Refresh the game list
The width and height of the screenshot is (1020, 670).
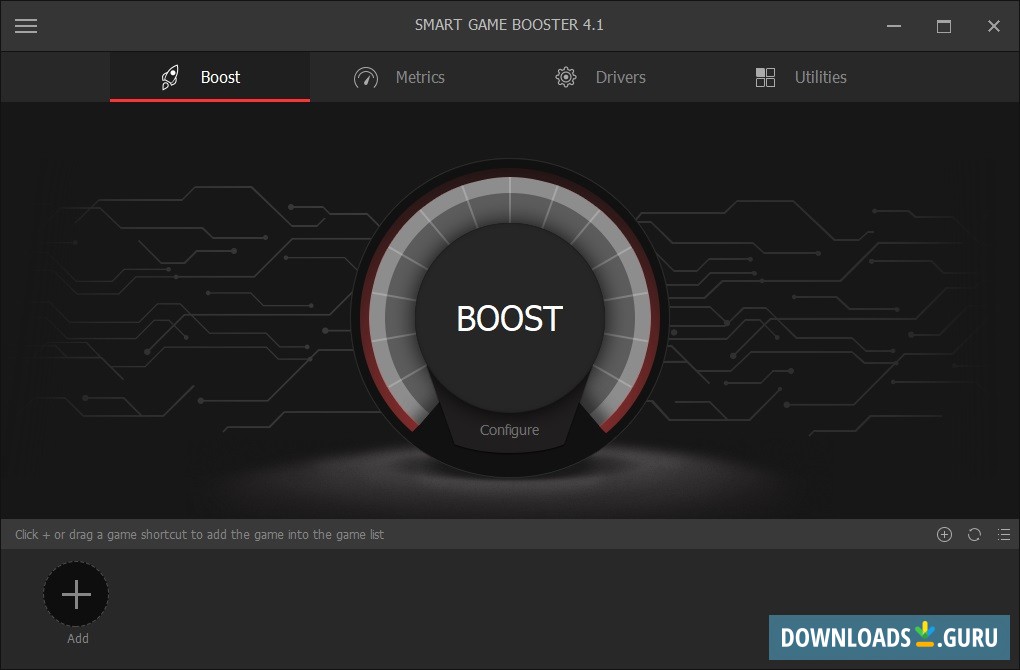(x=974, y=535)
